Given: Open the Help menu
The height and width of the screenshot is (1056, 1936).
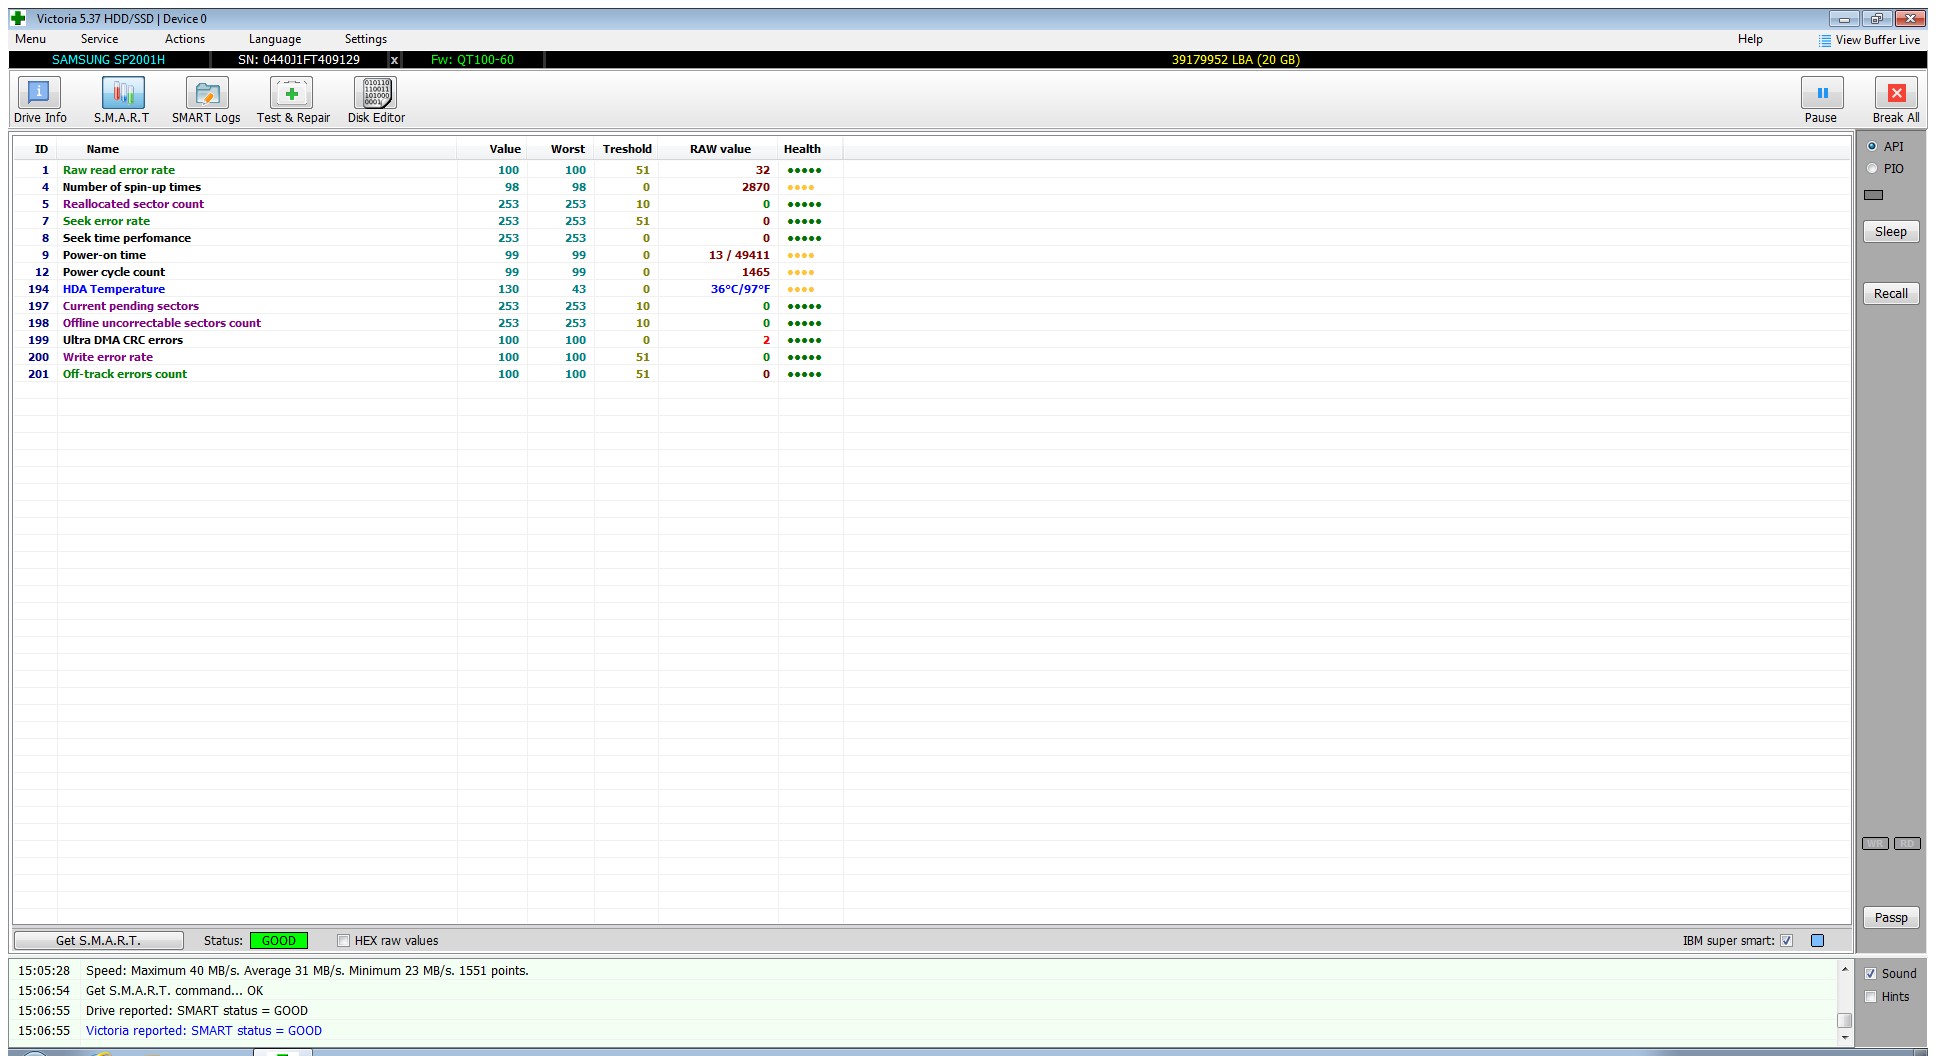Looking at the screenshot, I should [x=1750, y=39].
